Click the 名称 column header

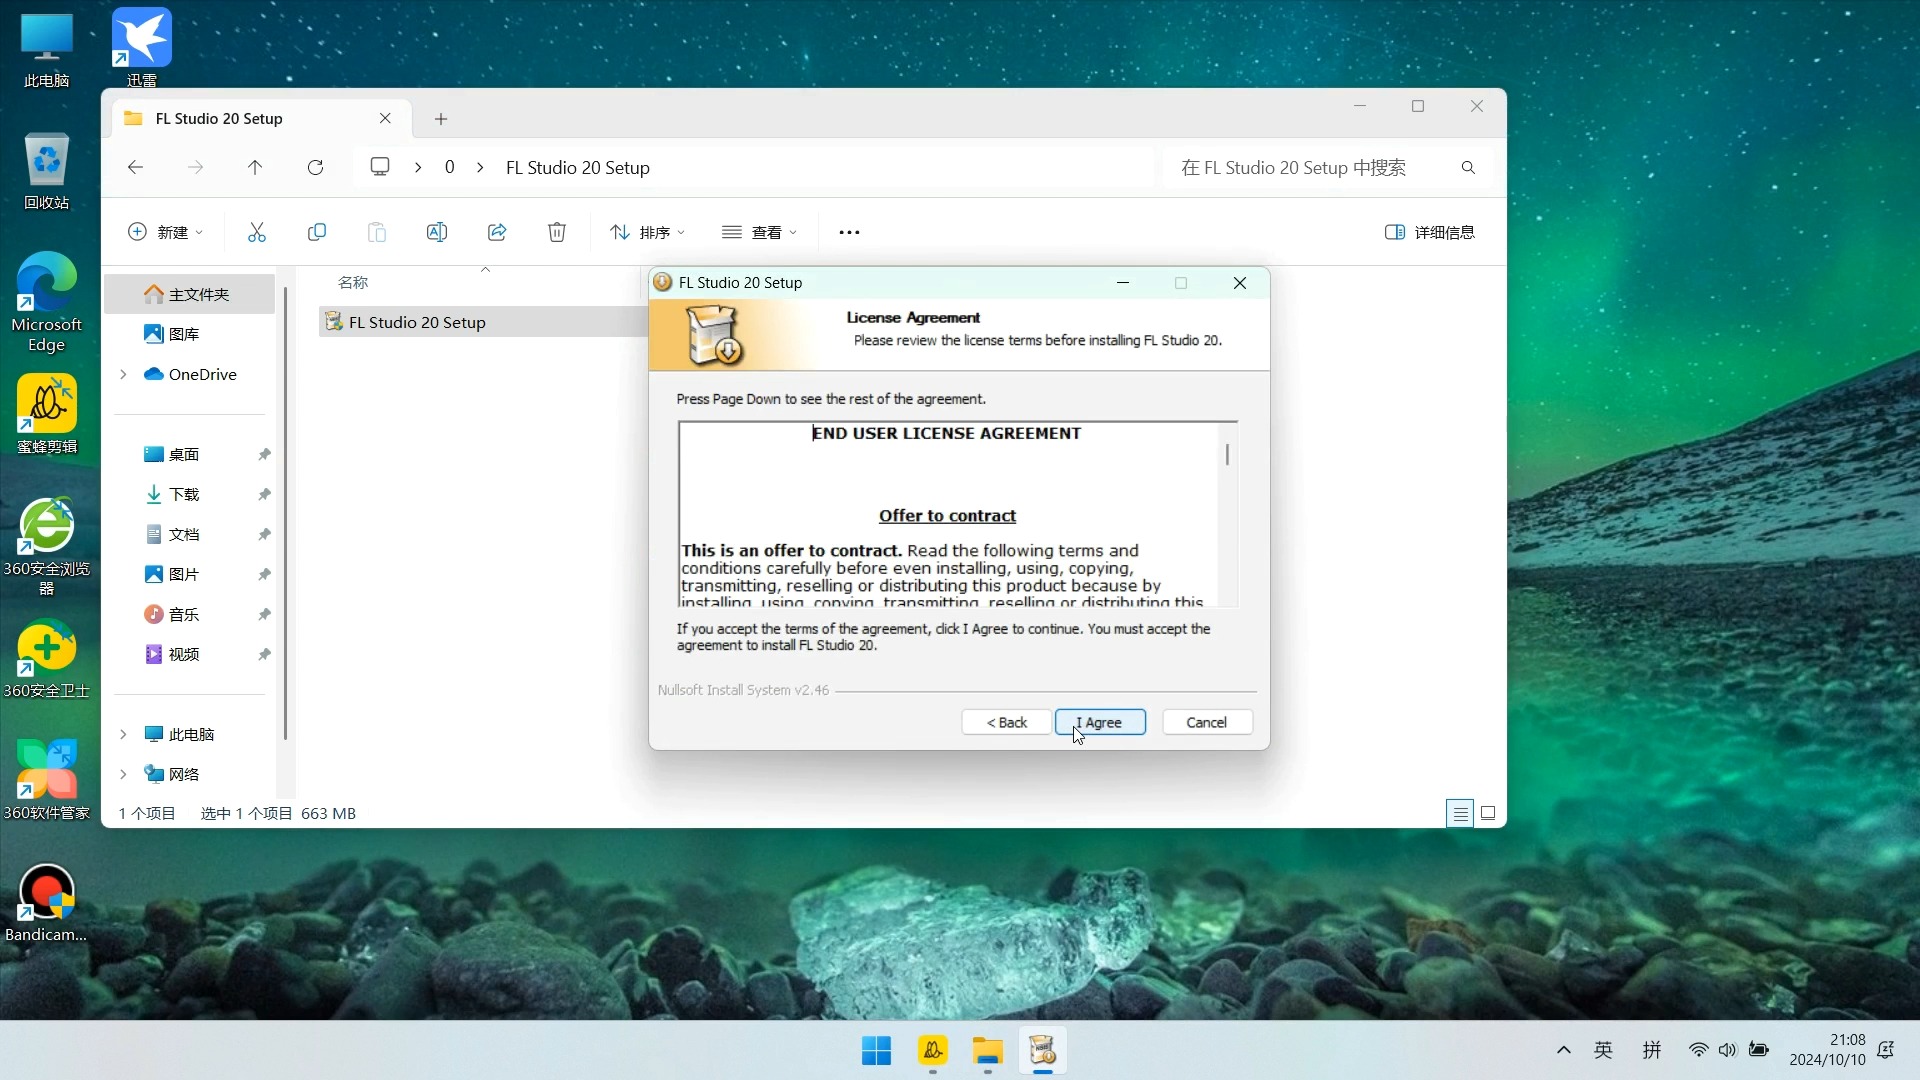pyautogui.click(x=353, y=282)
